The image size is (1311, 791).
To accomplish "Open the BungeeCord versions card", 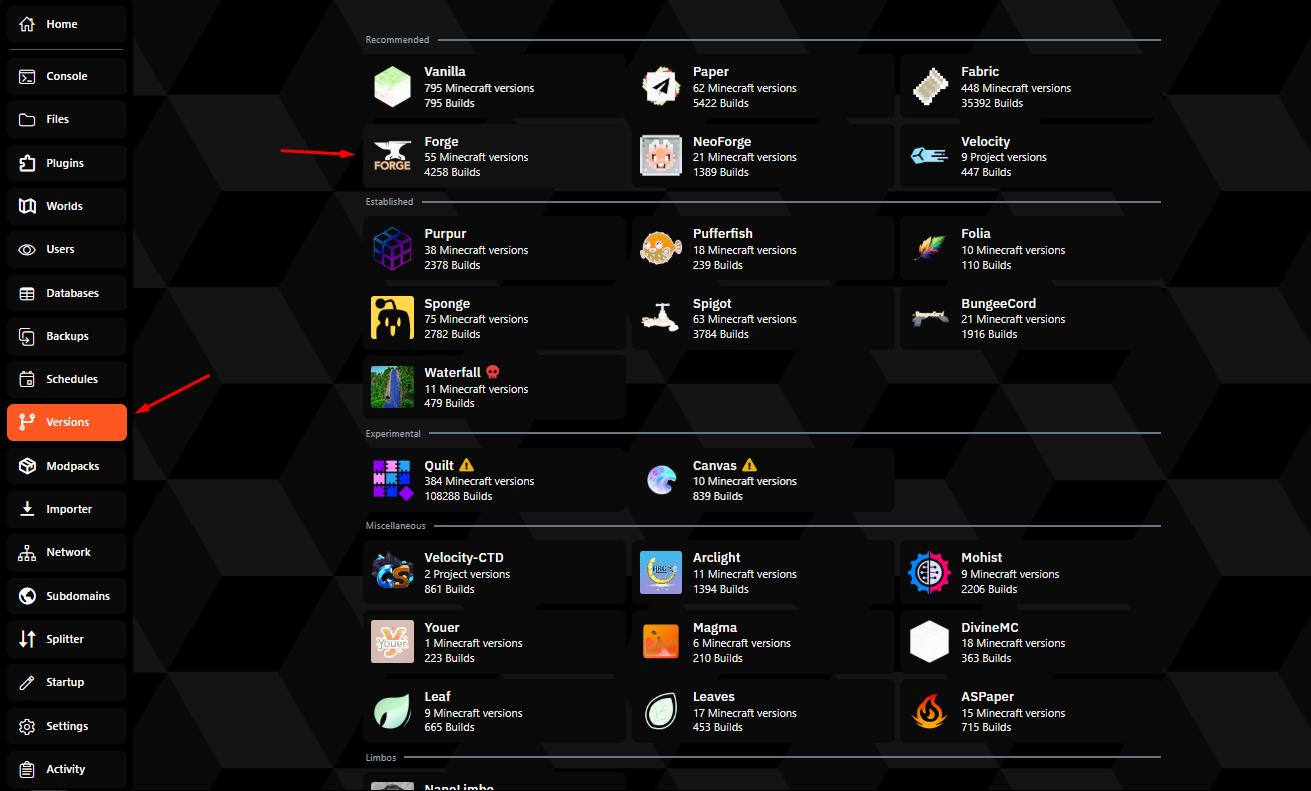I will 1030,318.
